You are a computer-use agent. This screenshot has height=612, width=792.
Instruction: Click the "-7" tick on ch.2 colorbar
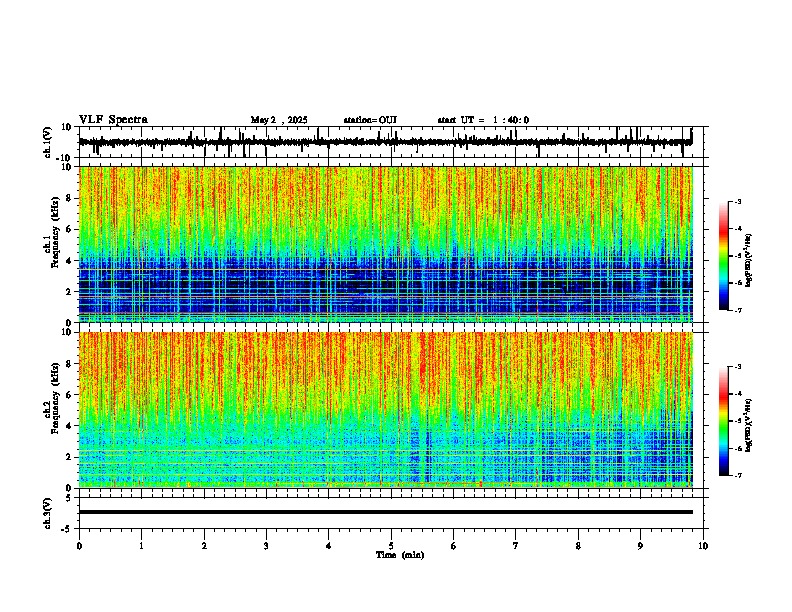coord(737,475)
